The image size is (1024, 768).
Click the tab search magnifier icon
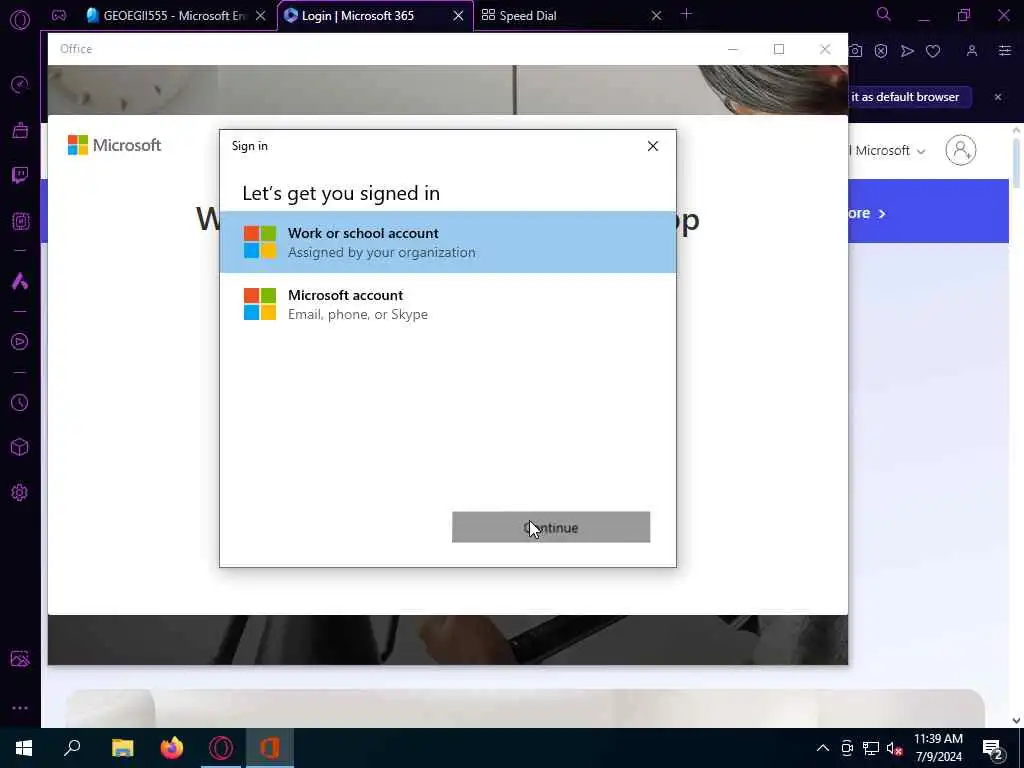[883, 14]
